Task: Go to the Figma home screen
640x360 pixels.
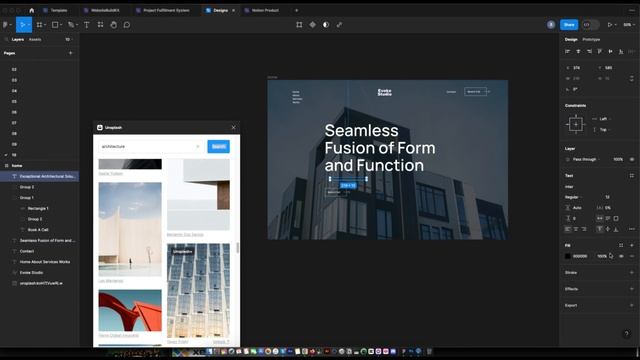Action: (x=31, y=10)
